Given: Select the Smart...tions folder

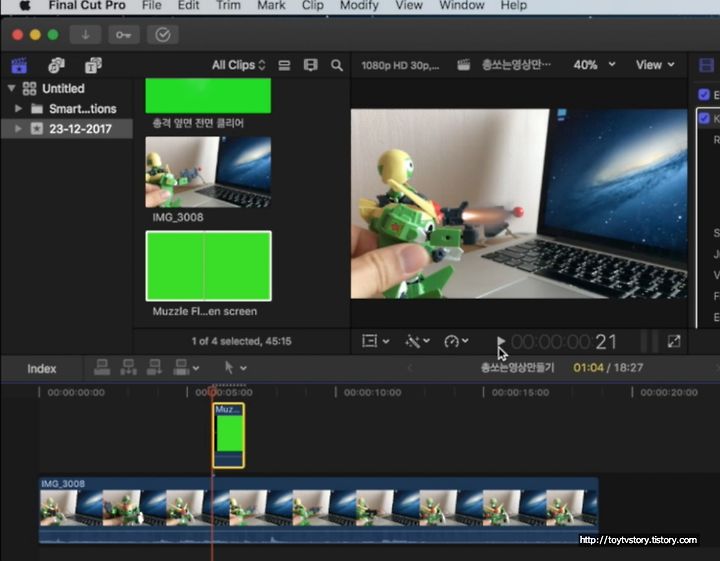Looking at the screenshot, I should click(67, 108).
